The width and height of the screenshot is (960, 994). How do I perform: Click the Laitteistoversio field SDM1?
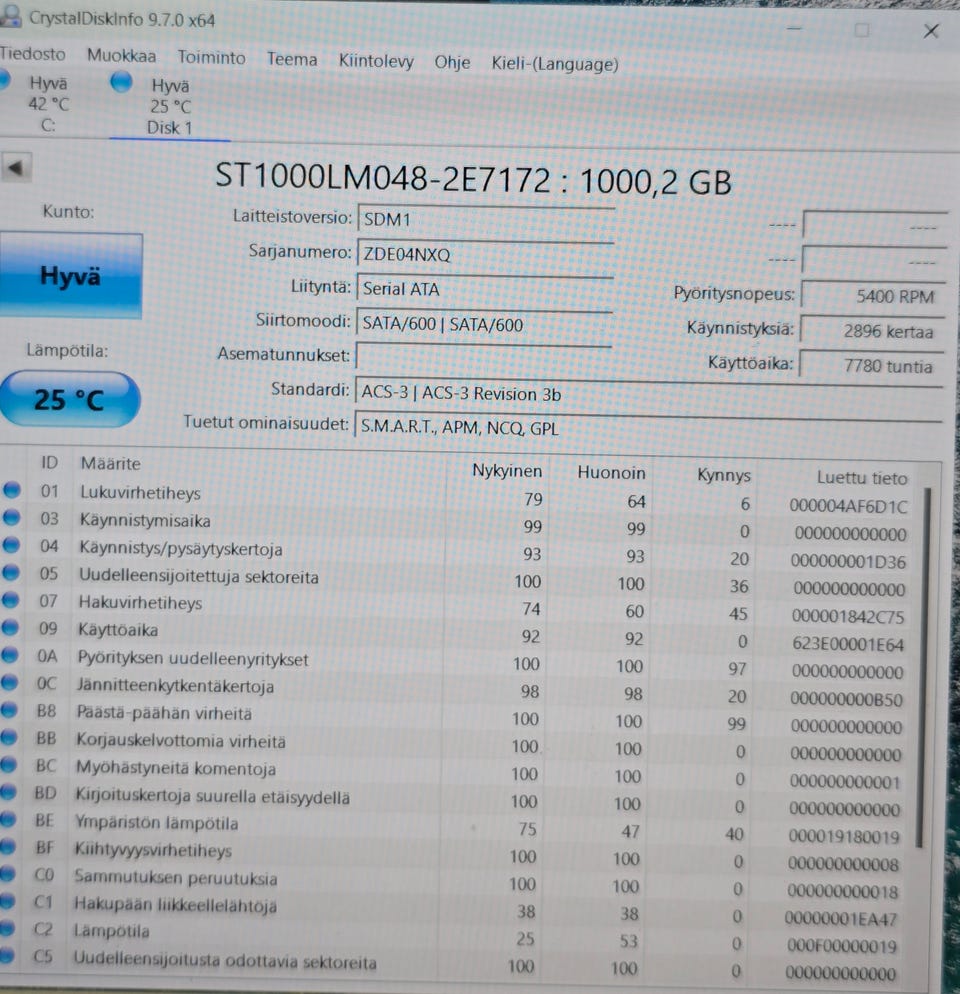click(486, 220)
